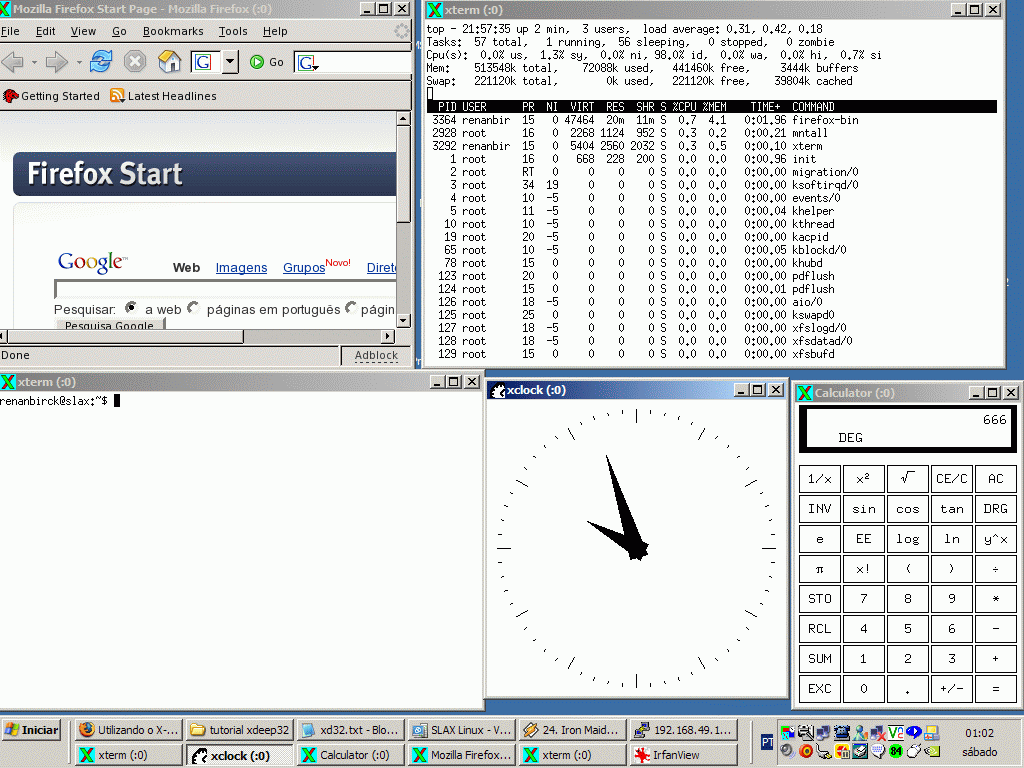The image size is (1024, 768).
Task: Click the Google search text field
Action: (225, 289)
